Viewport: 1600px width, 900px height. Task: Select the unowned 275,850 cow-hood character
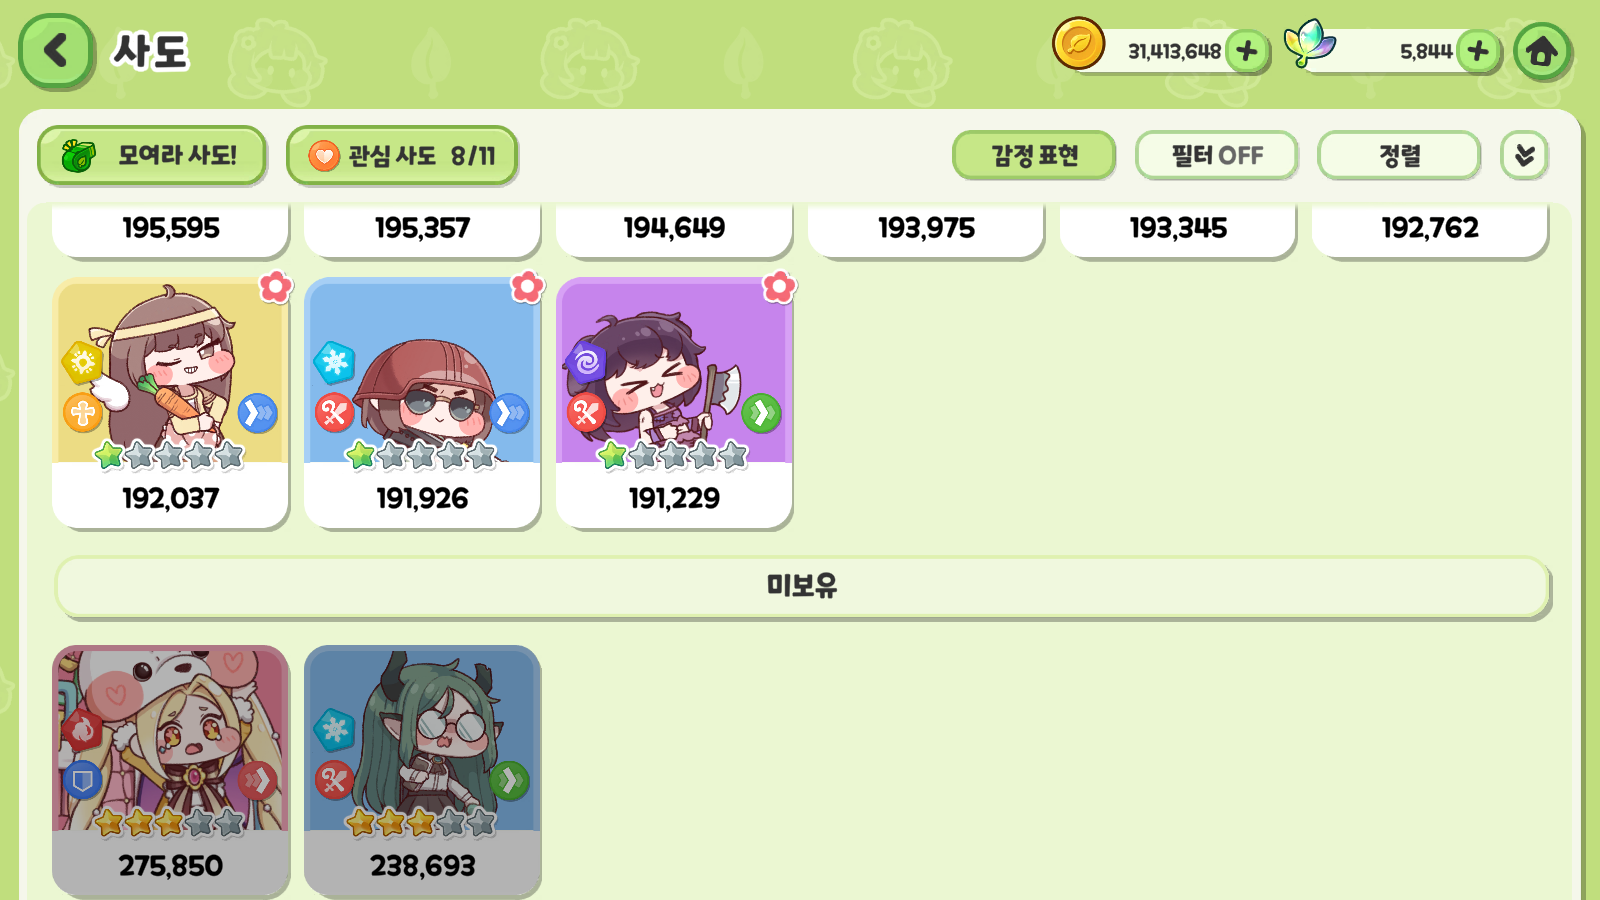[171, 770]
